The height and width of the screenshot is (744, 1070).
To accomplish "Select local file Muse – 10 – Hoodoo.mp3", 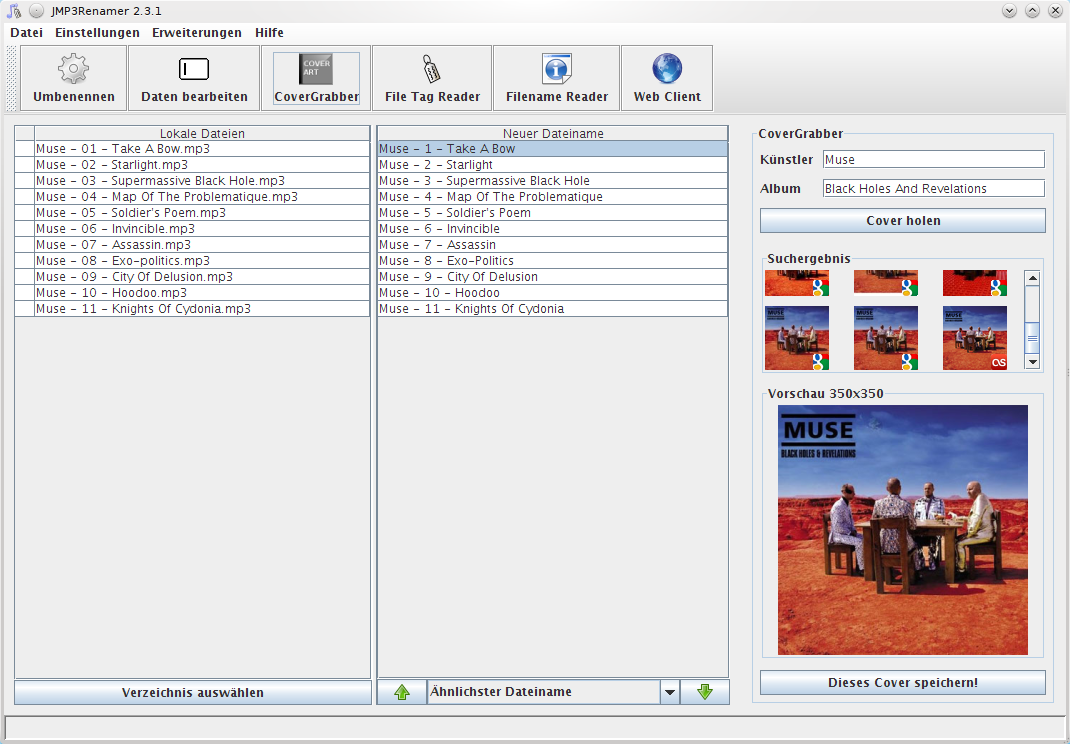I will pos(202,293).
